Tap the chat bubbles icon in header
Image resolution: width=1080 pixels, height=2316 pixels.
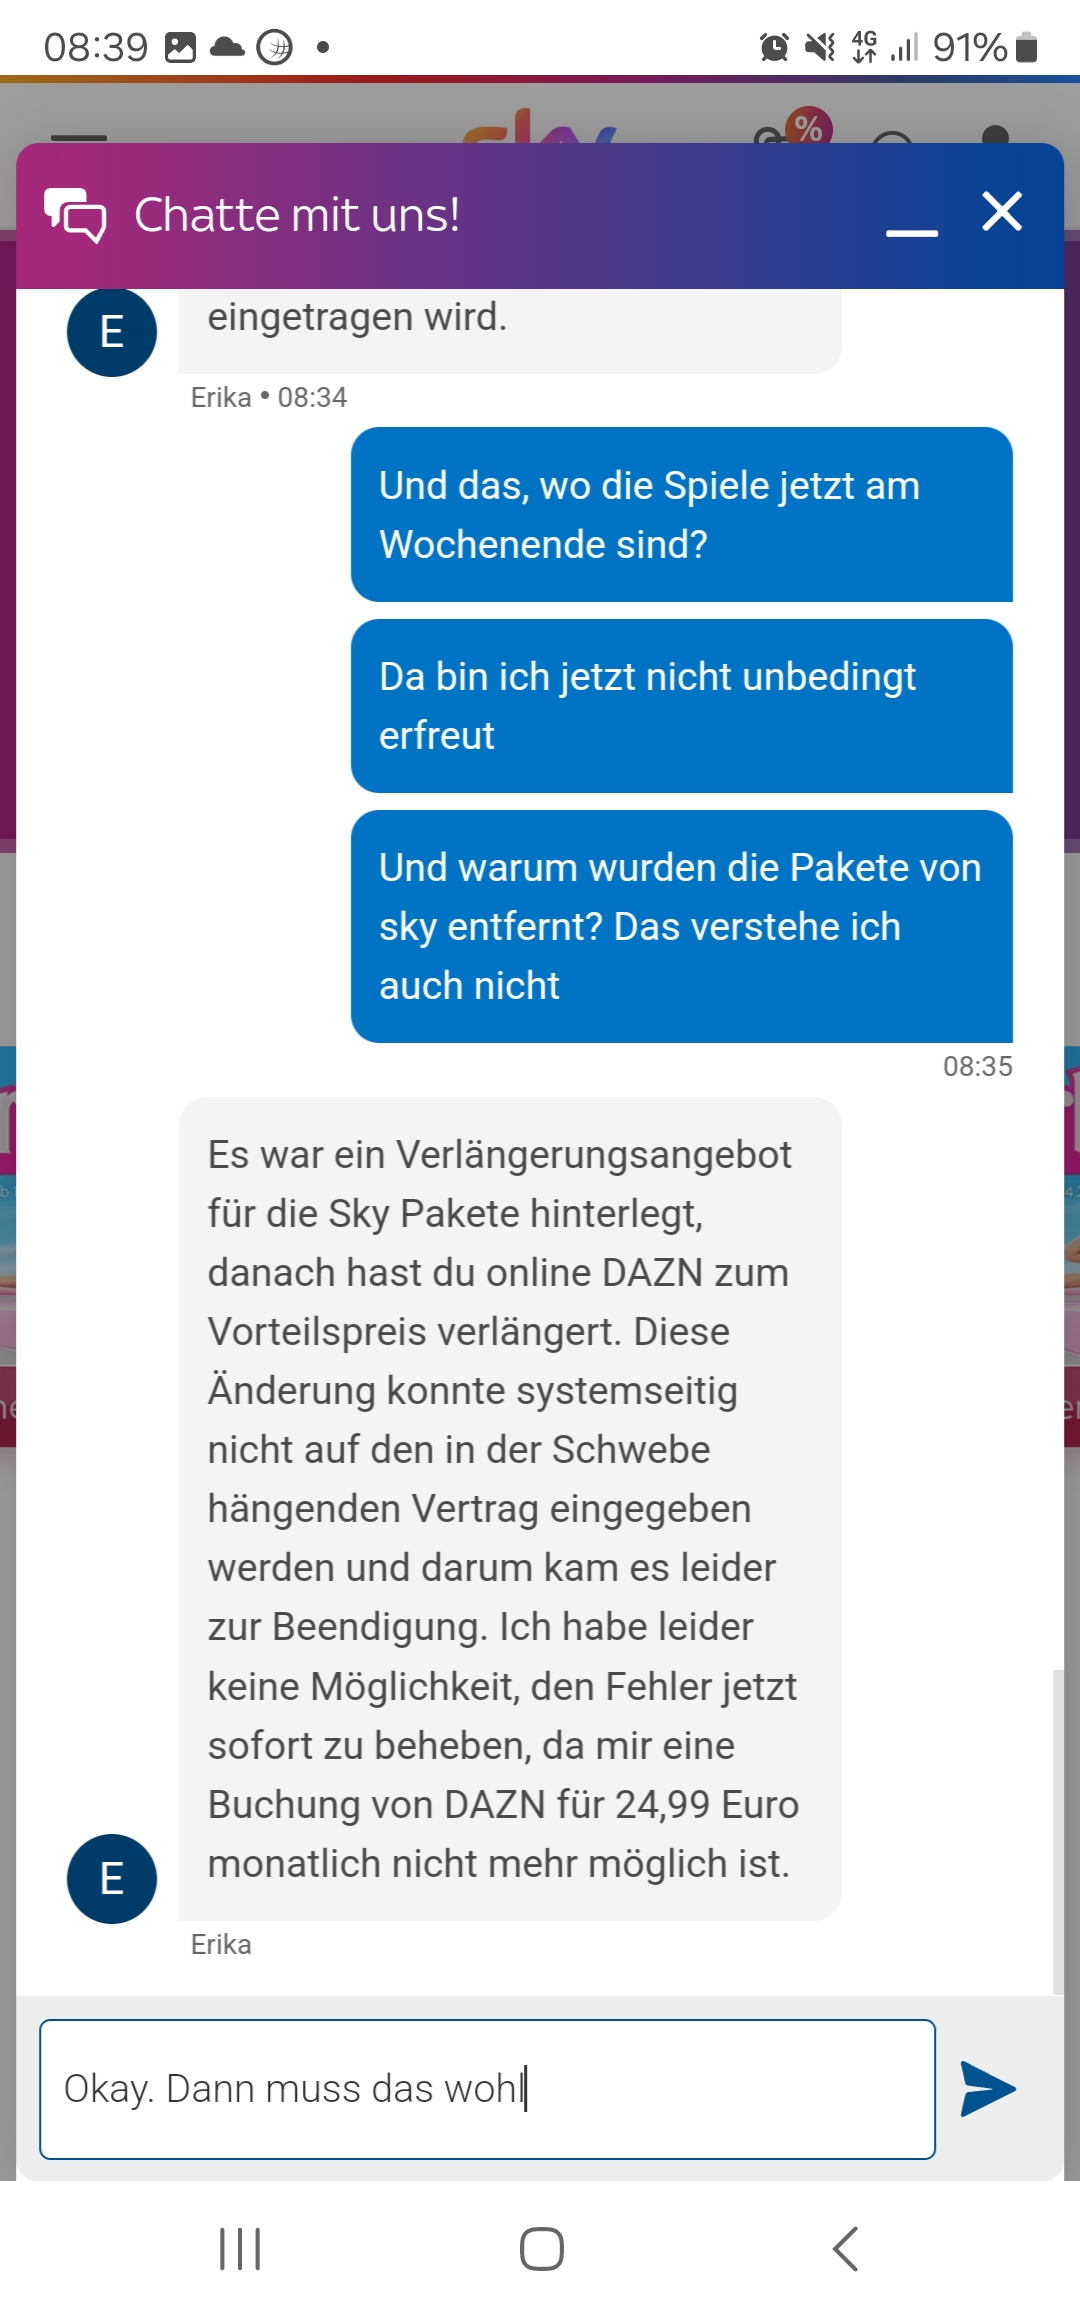coord(75,215)
